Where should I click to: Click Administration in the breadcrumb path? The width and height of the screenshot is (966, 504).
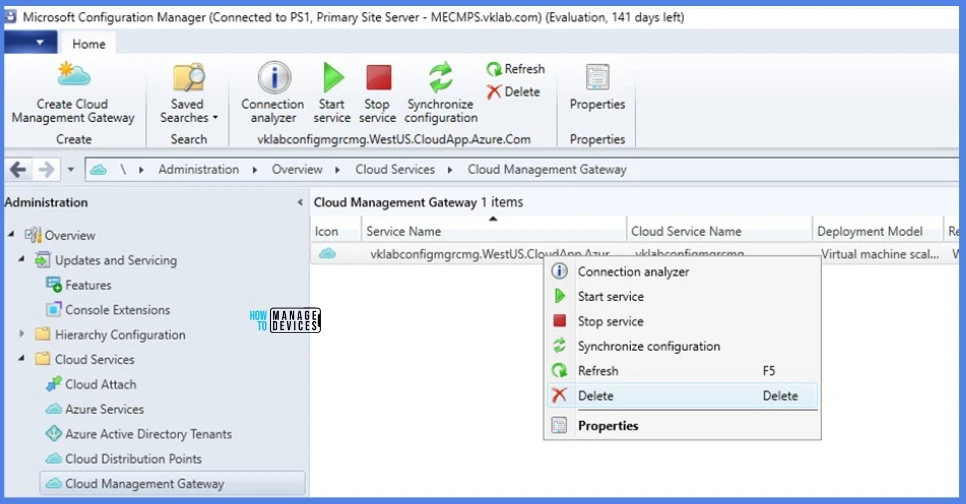click(198, 169)
